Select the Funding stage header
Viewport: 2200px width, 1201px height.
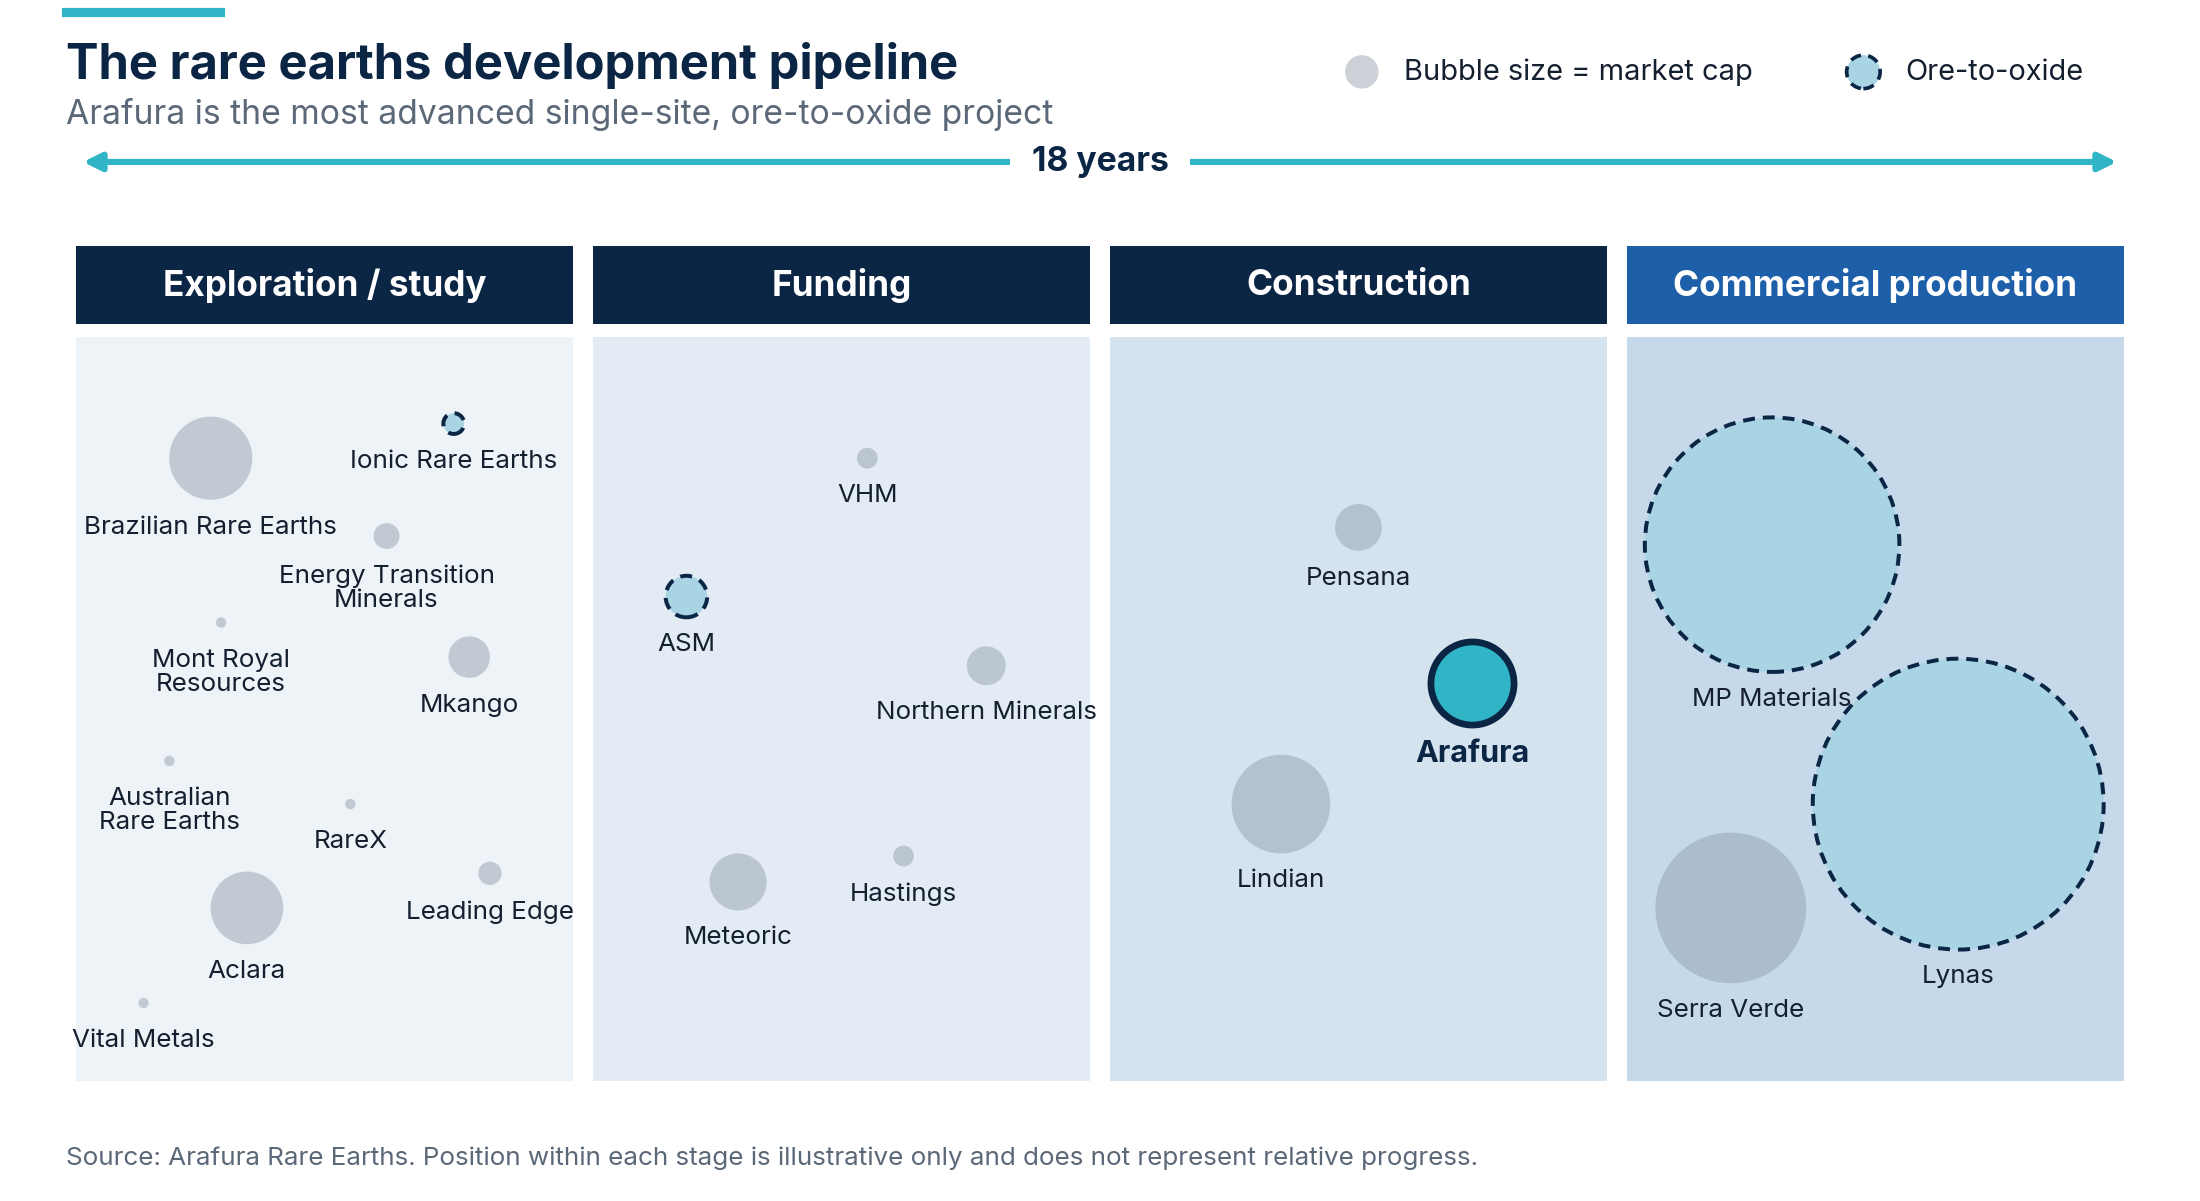[841, 284]
